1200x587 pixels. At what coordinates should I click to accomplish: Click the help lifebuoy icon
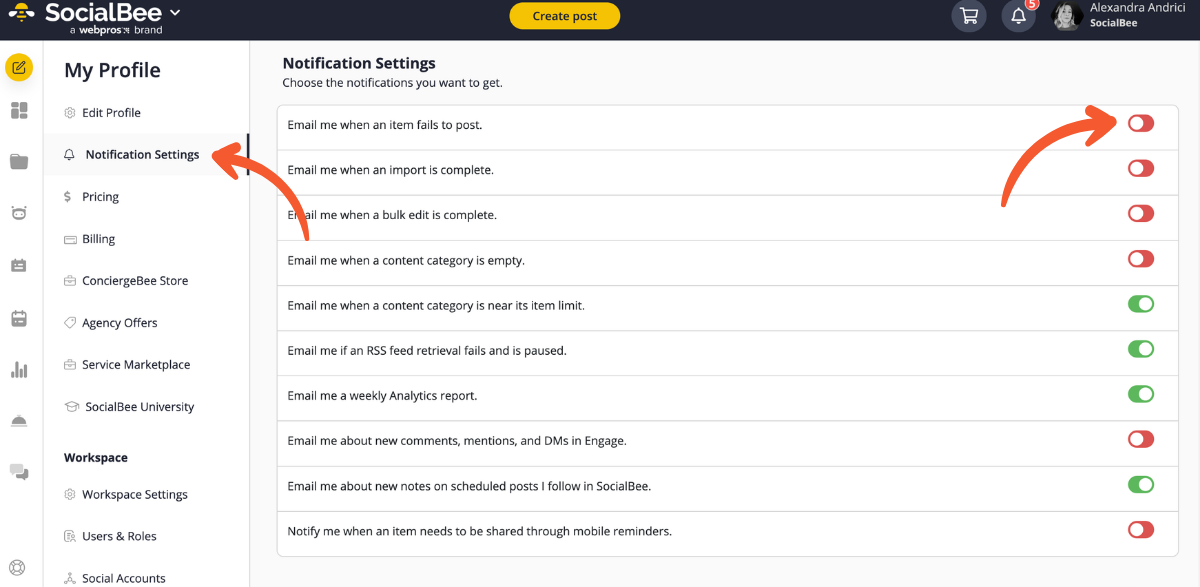point(18,569)
